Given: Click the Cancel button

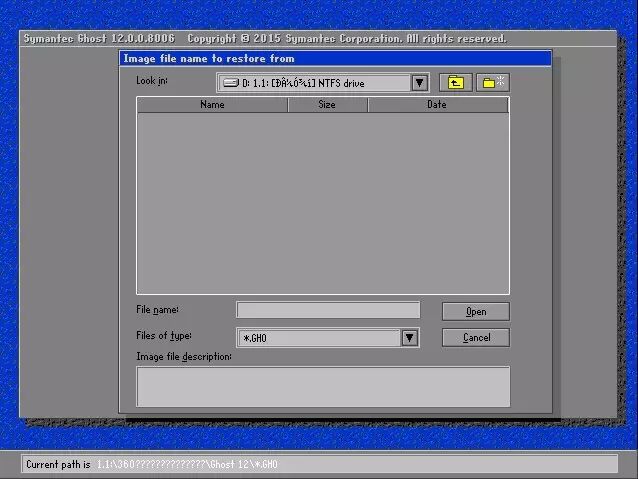Looking at the screenshot, I should [x=476, y=338].
